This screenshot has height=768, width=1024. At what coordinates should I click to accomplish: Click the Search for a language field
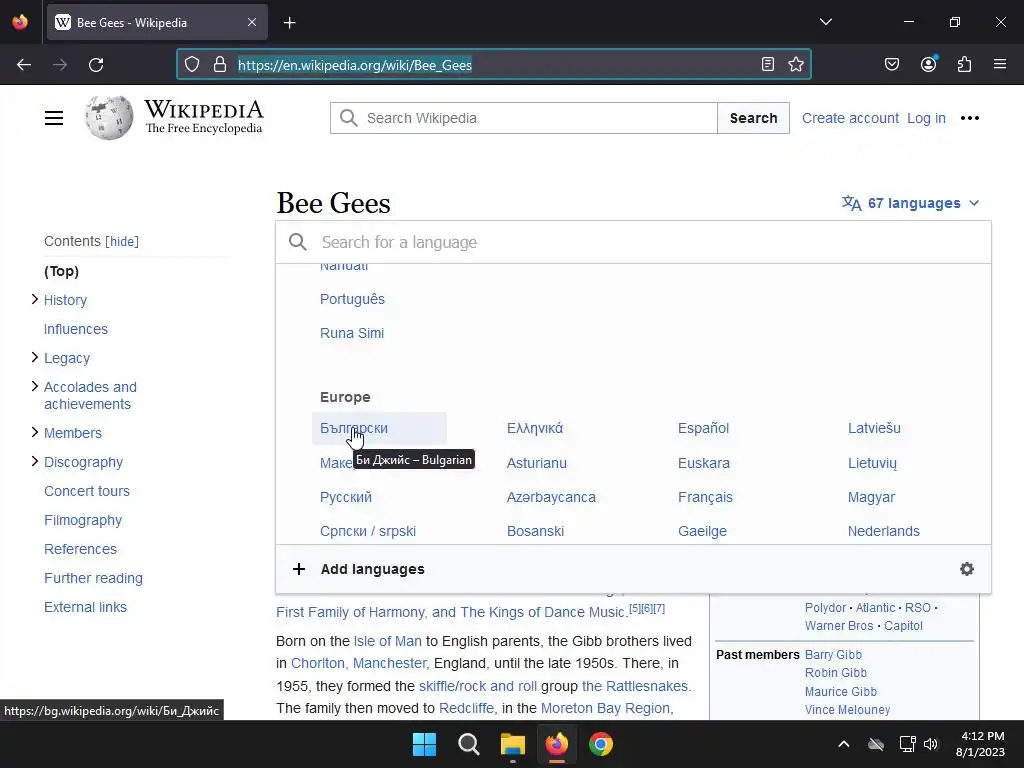pos(633,242)
